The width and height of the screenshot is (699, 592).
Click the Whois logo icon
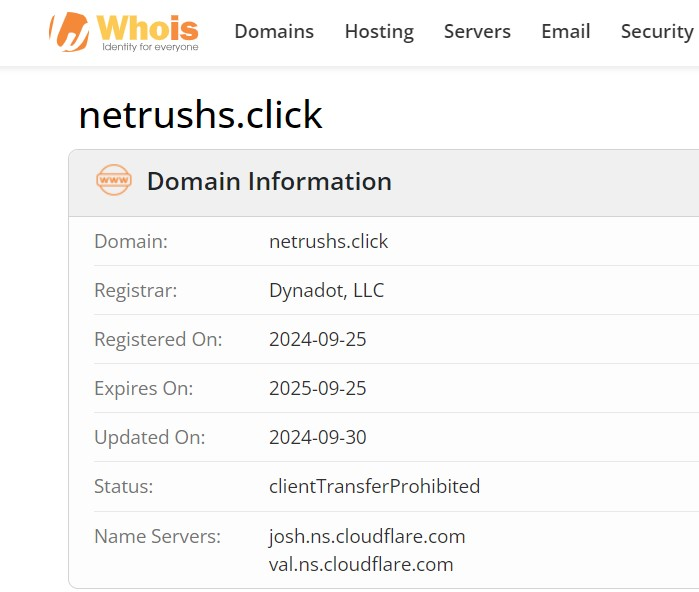tap(69, 32)
